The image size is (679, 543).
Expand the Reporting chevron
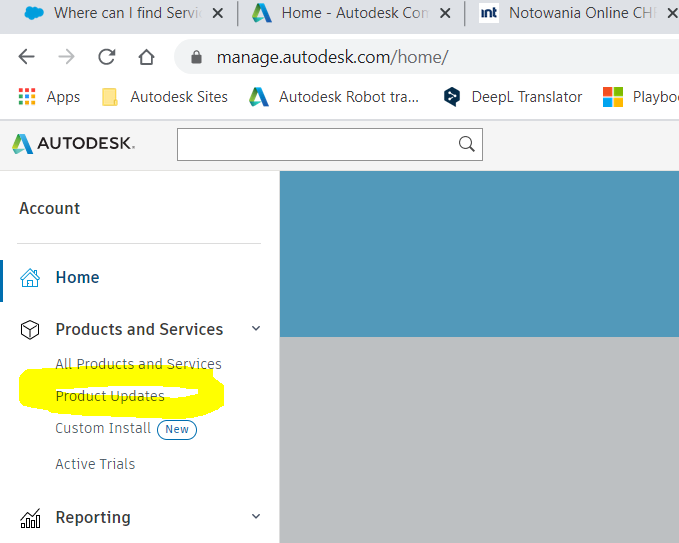pos(256,516)
